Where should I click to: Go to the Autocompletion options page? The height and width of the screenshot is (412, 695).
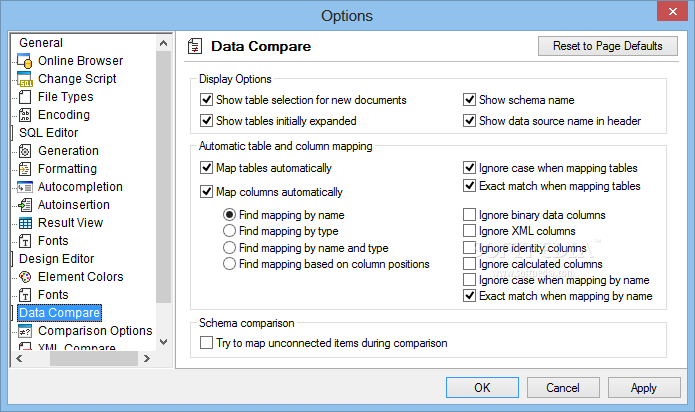click(x=80, y=187)
